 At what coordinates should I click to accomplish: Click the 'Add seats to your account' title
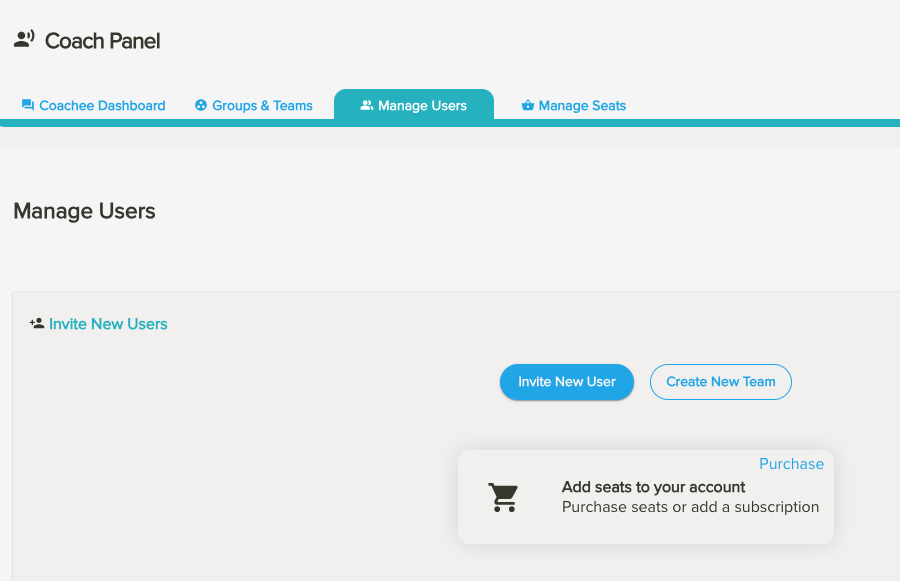(x=653, y=487)
